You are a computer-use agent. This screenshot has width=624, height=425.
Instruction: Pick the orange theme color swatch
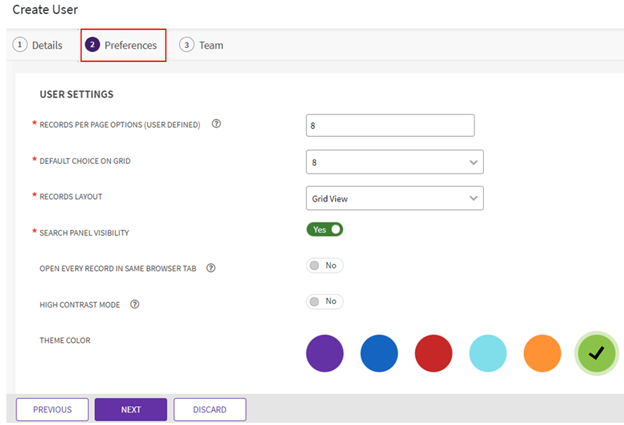(x=542, y=353)
